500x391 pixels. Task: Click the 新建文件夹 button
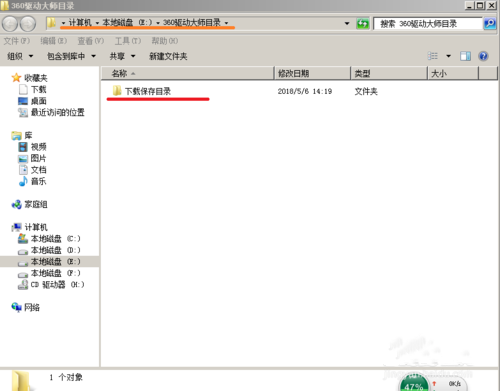[x=168, y=56]
